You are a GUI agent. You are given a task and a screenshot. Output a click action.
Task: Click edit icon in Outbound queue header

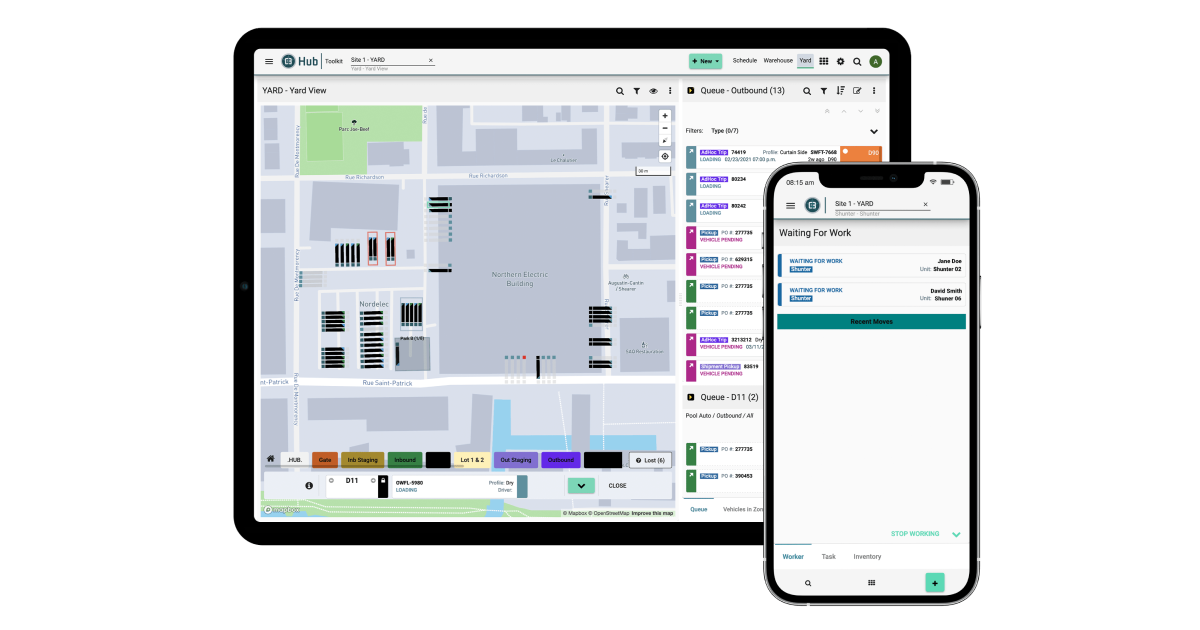(857, 91)
